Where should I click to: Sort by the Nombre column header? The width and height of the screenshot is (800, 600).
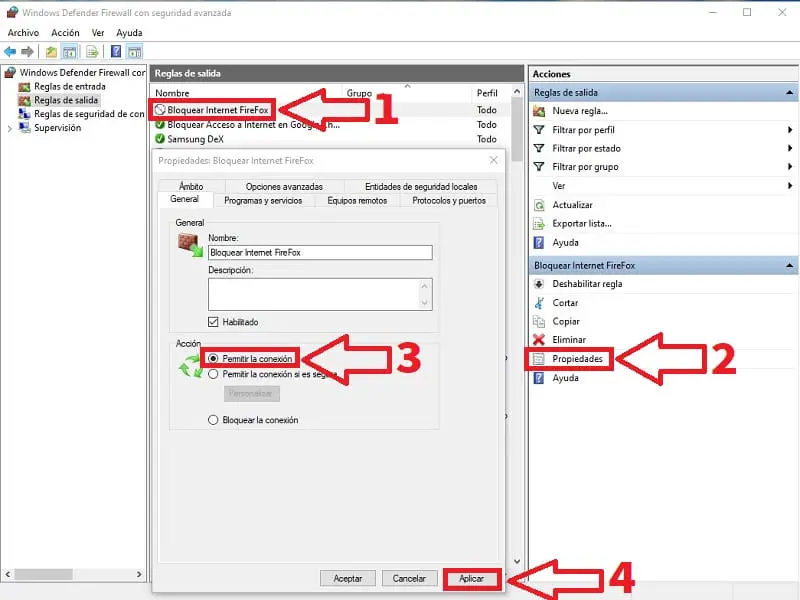pyautogui.click(x=172, y=93)
